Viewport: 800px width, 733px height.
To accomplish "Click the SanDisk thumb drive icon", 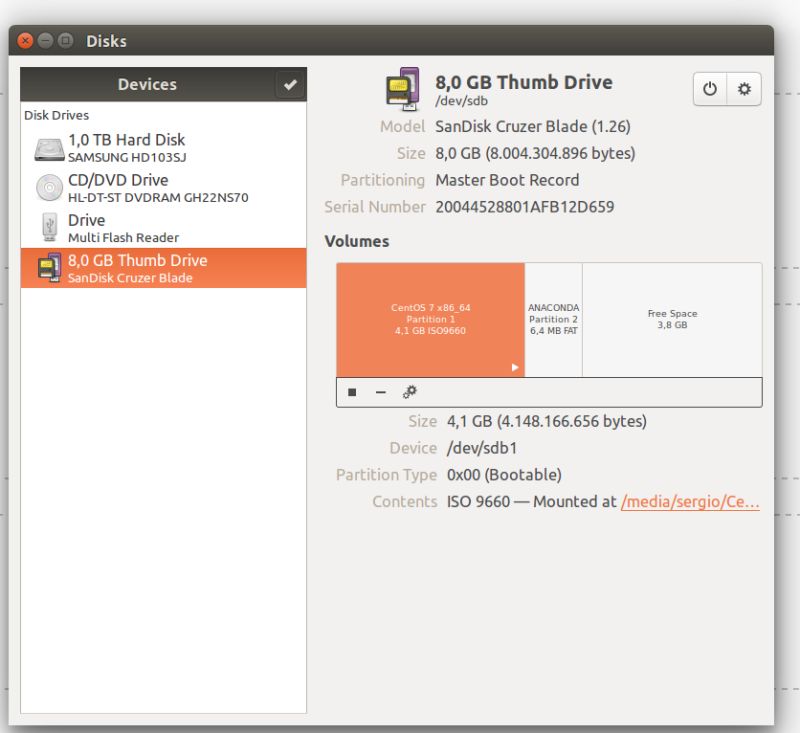I will 51,266.
